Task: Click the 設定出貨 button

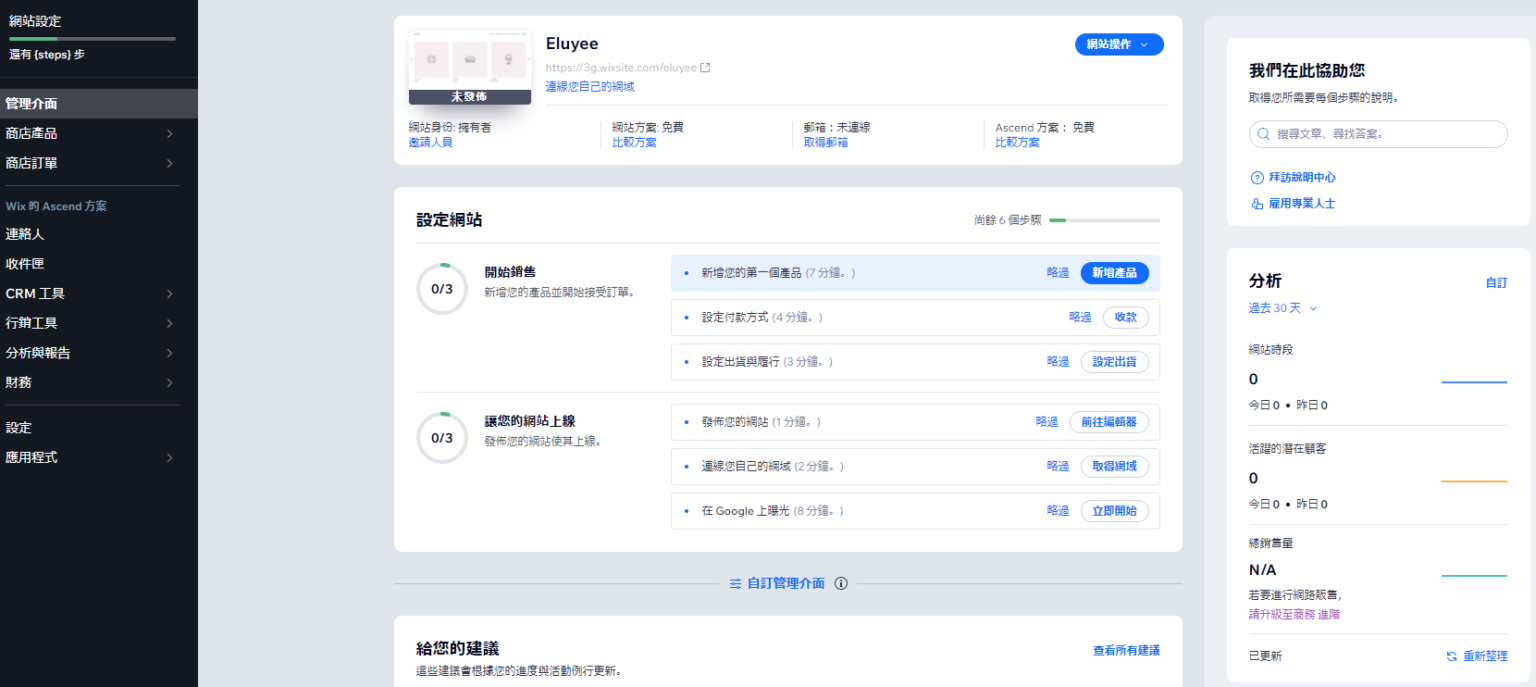Action: [x=1114, y=361]
